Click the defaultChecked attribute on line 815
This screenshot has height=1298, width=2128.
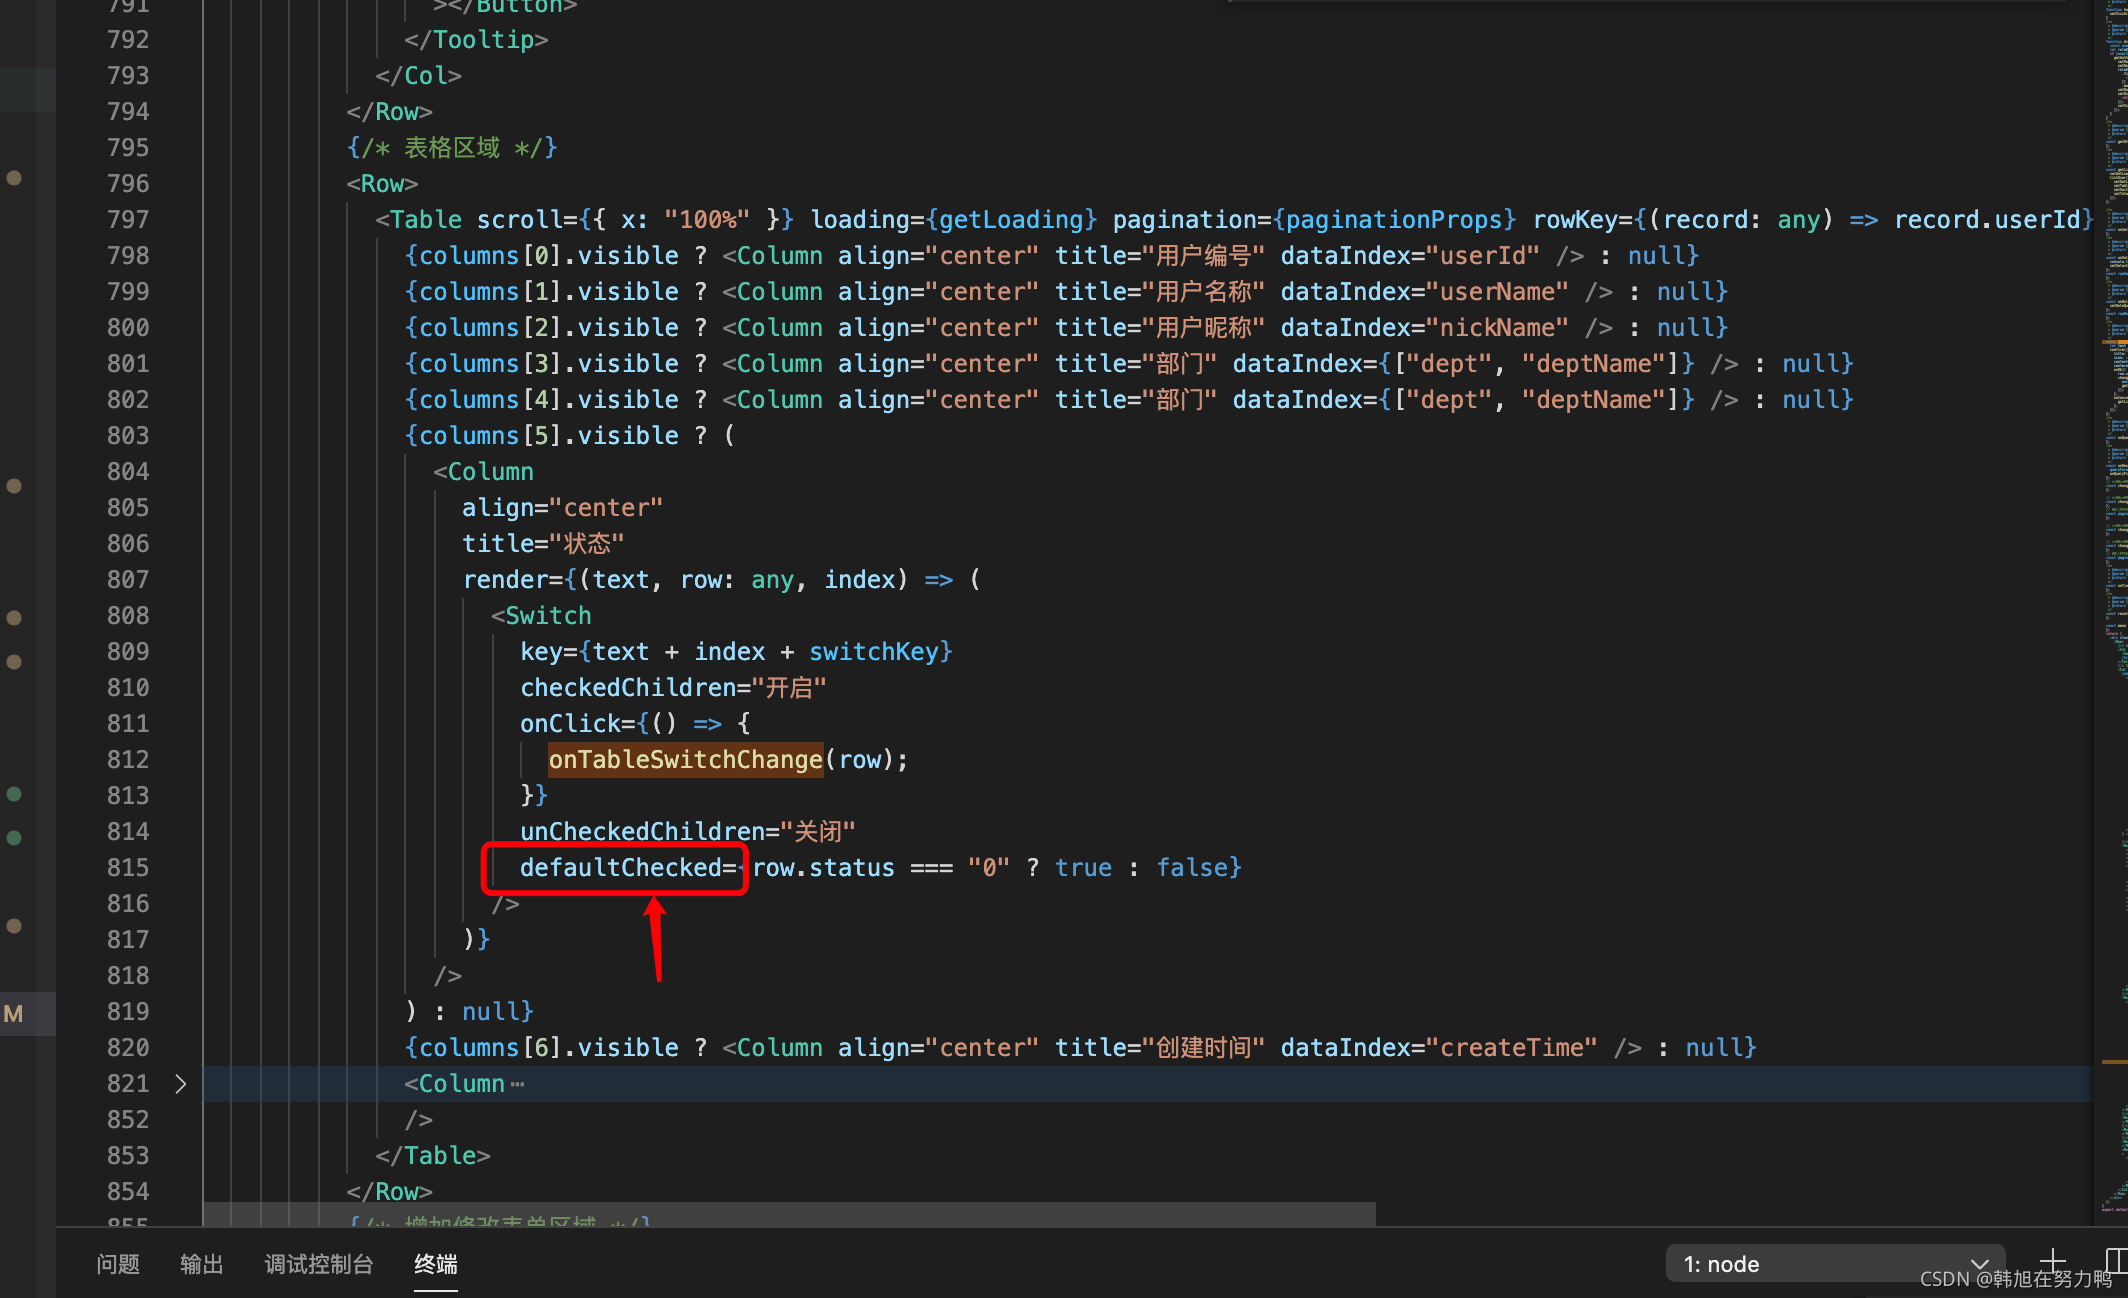pyautogui.click(x=620, y=868)
